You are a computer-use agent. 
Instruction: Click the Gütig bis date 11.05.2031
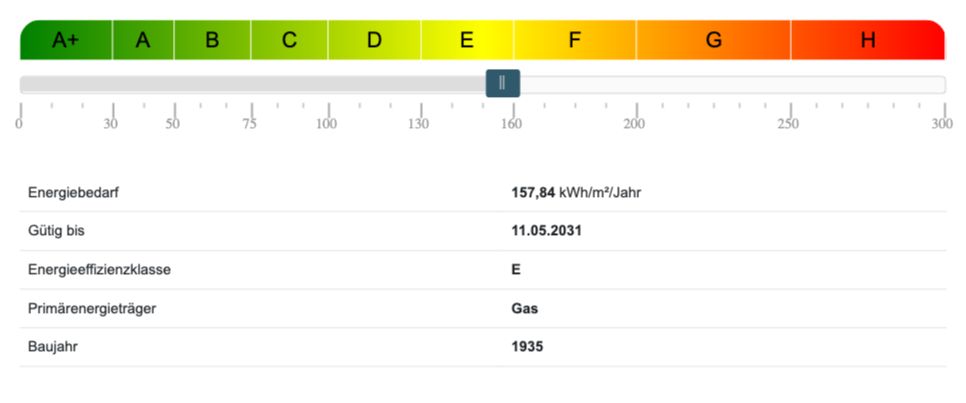click(x=546, y=231)
